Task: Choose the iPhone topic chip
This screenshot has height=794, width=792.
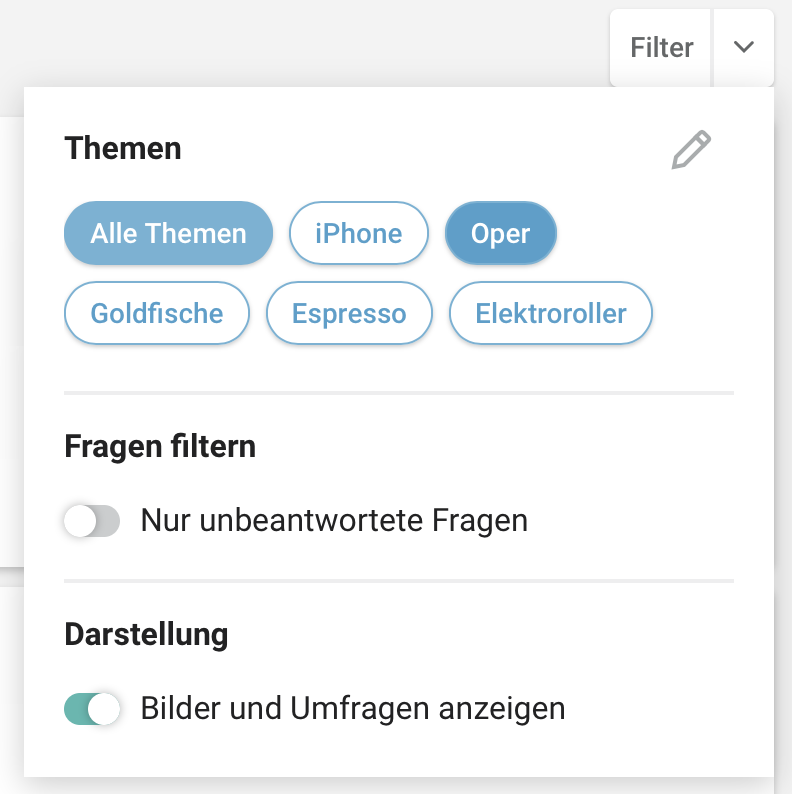Action: (359, 233)
